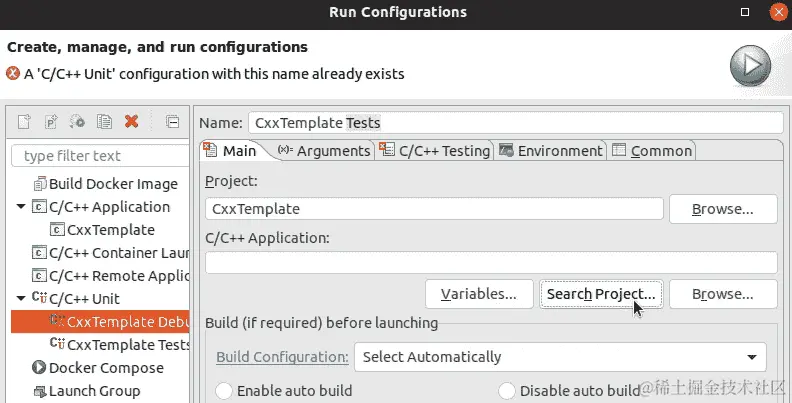Click the Variables... button
This screenshot has height=403, width=792.
[x=479, y=294]
